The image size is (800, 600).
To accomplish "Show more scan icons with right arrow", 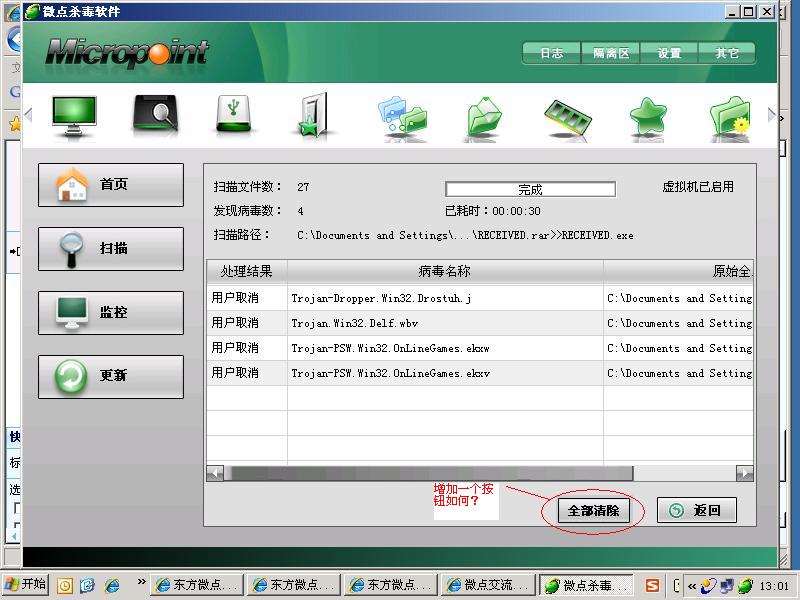I will tap(771, 115).
